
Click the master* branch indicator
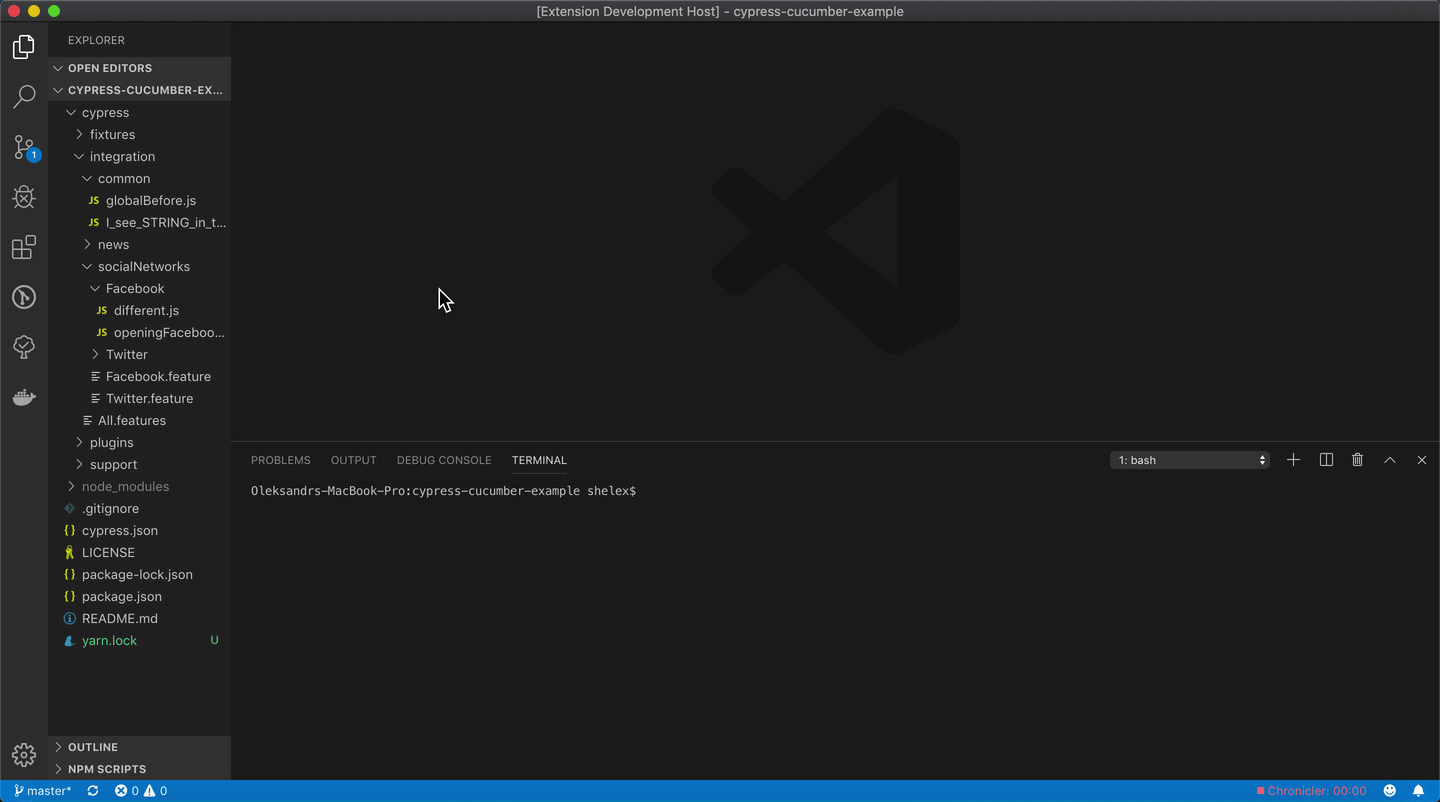[x=43, y=791]
